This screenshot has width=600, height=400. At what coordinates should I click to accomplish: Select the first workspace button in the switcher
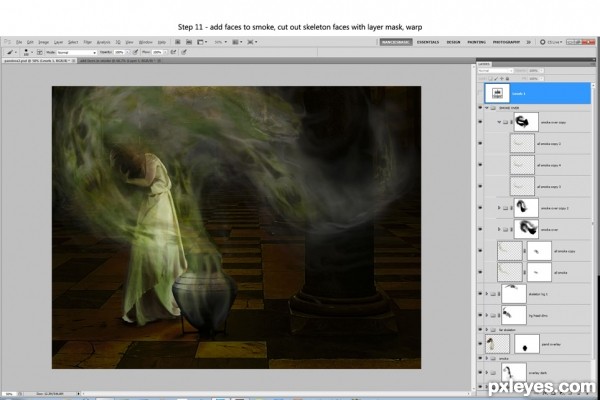(x=396, y=42)
